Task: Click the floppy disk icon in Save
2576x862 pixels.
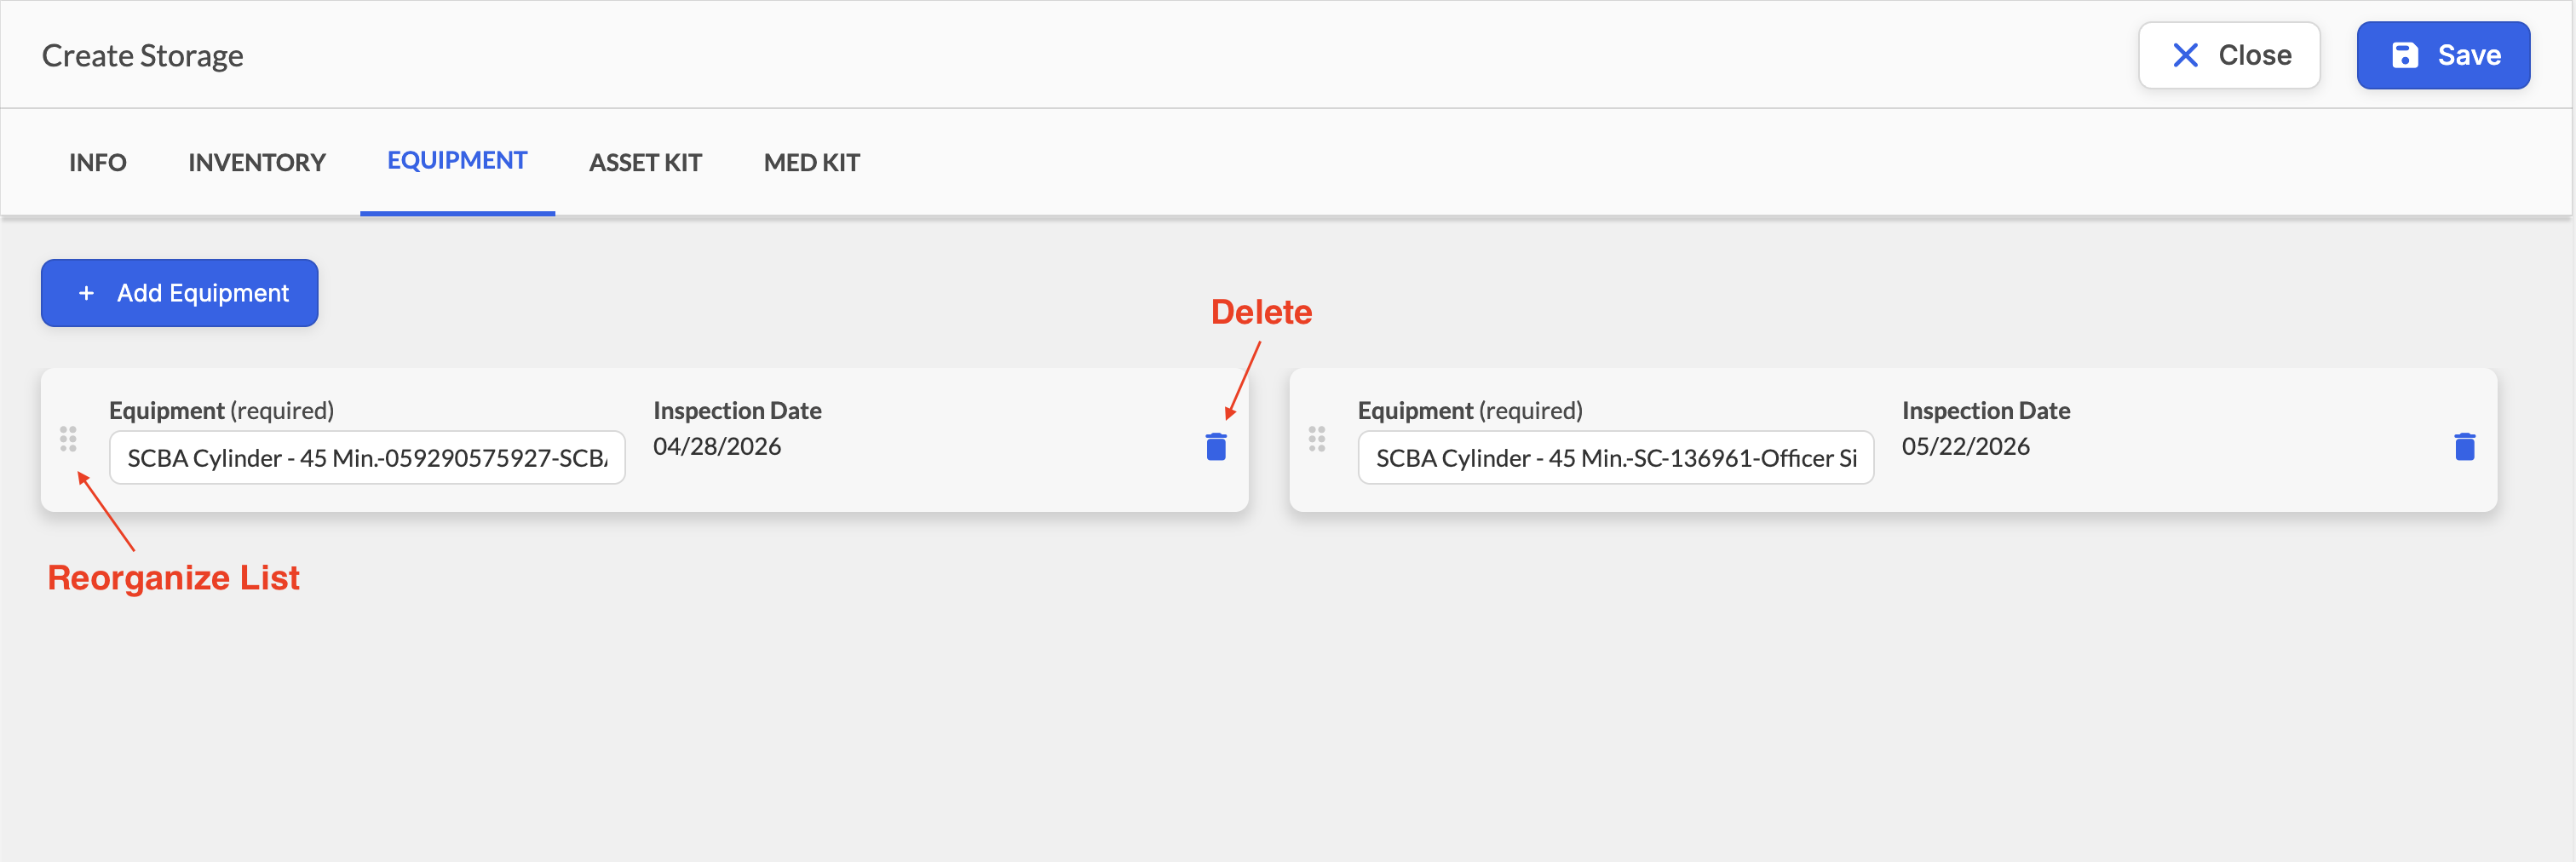Action: 2404,55
